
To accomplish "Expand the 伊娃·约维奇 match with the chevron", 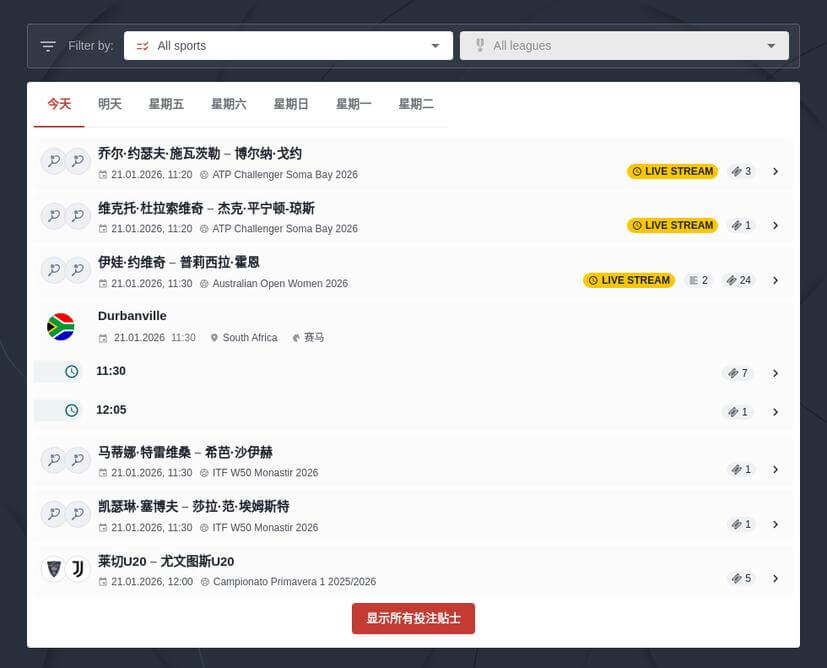I will pyautogui.click(x=776, y=280).
